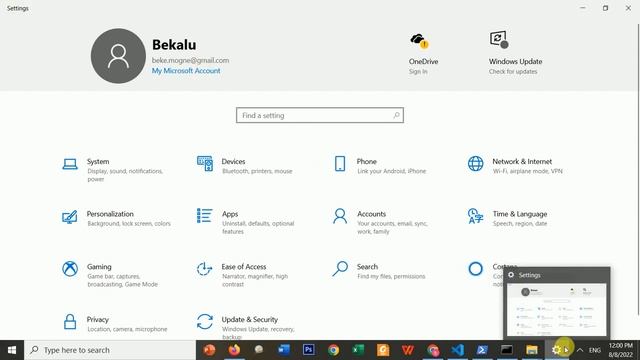This screenshot has height=360, width=640.
Task: Click in the Find a setting box
Action: (320, 116)
